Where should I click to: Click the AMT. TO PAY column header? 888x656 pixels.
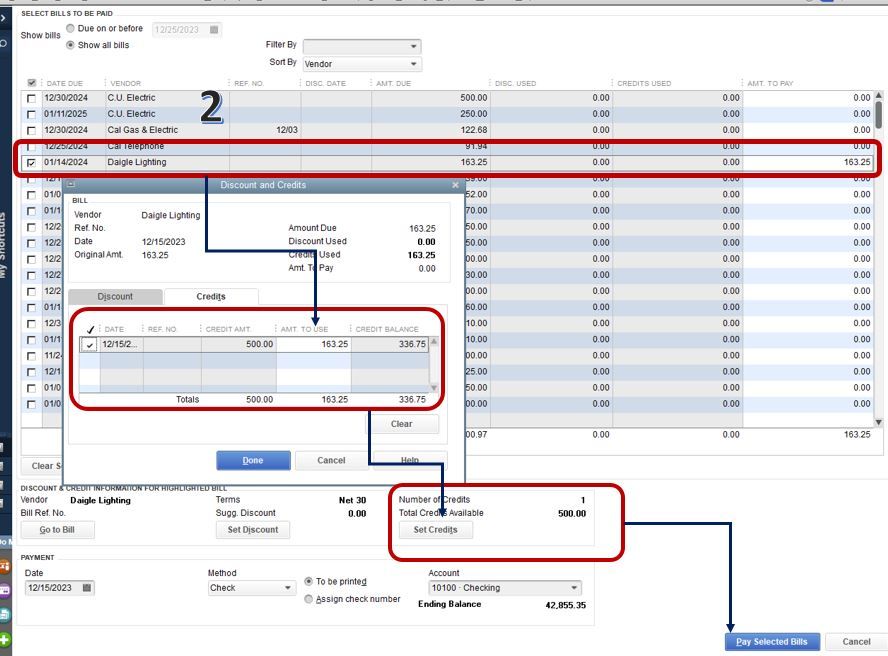[770, 83]
